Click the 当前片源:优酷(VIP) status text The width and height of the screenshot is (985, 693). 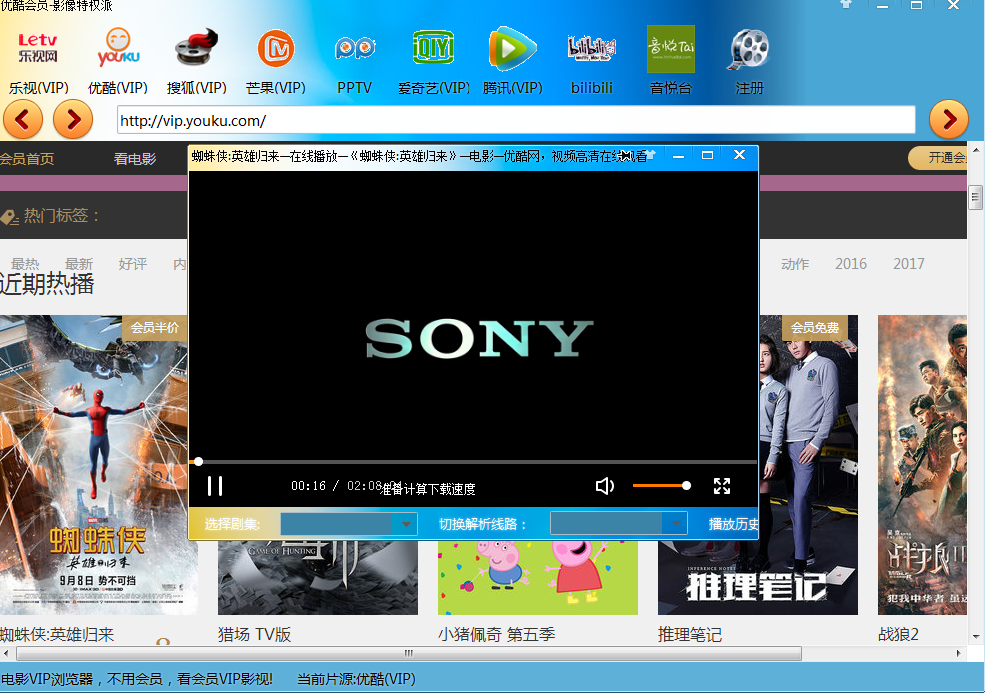tap(356, 679)
